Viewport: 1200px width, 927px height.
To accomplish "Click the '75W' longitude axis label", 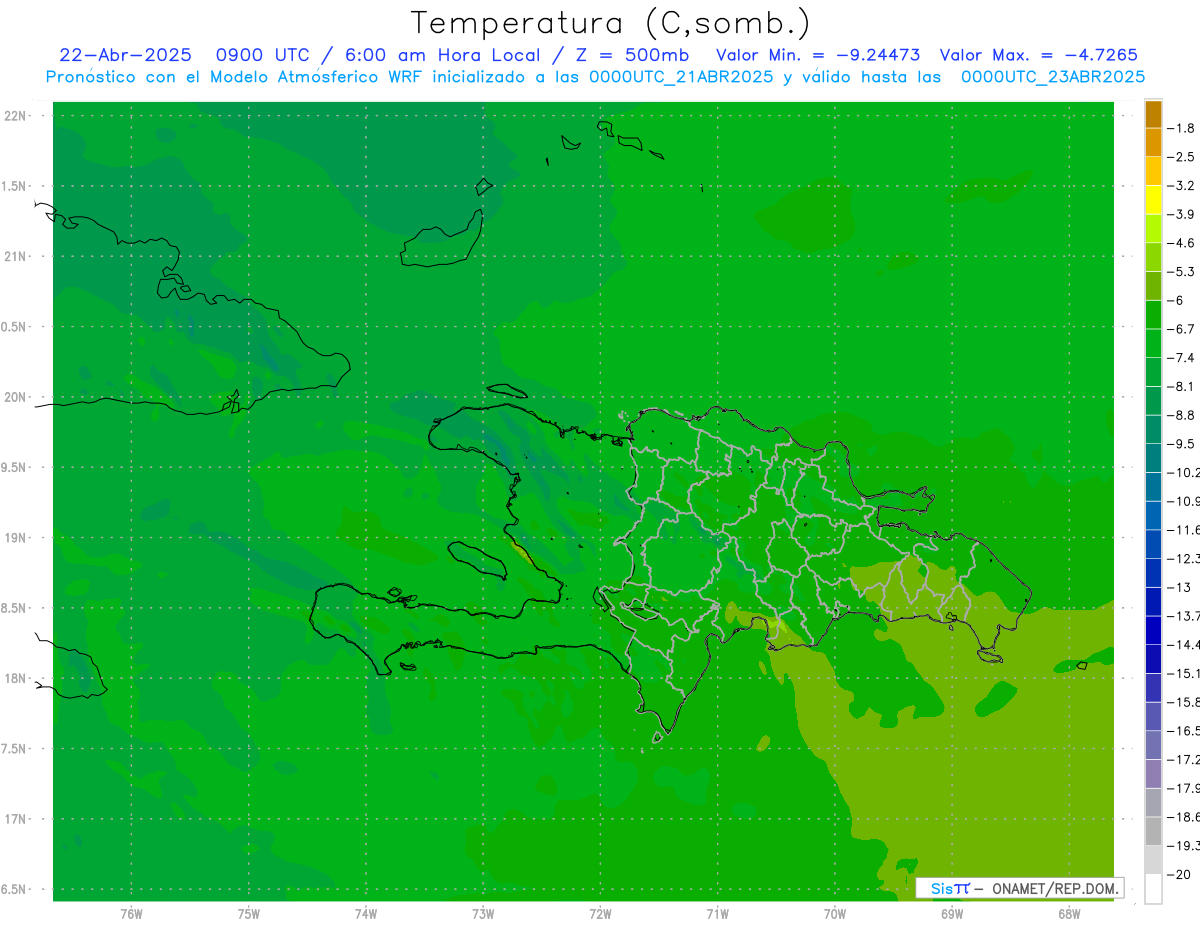I will tap(249, 912).
